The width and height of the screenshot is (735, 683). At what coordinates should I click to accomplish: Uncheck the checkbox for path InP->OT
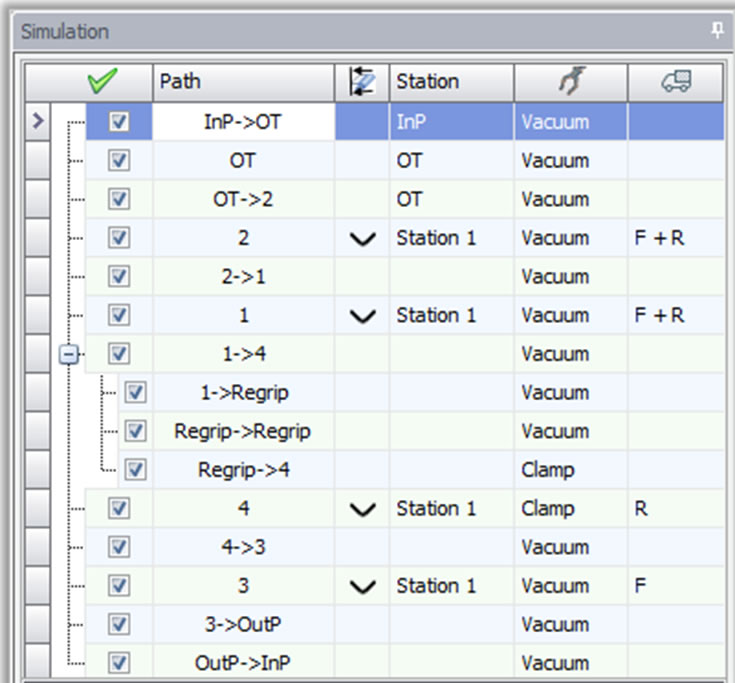click(x=119, y=122)
